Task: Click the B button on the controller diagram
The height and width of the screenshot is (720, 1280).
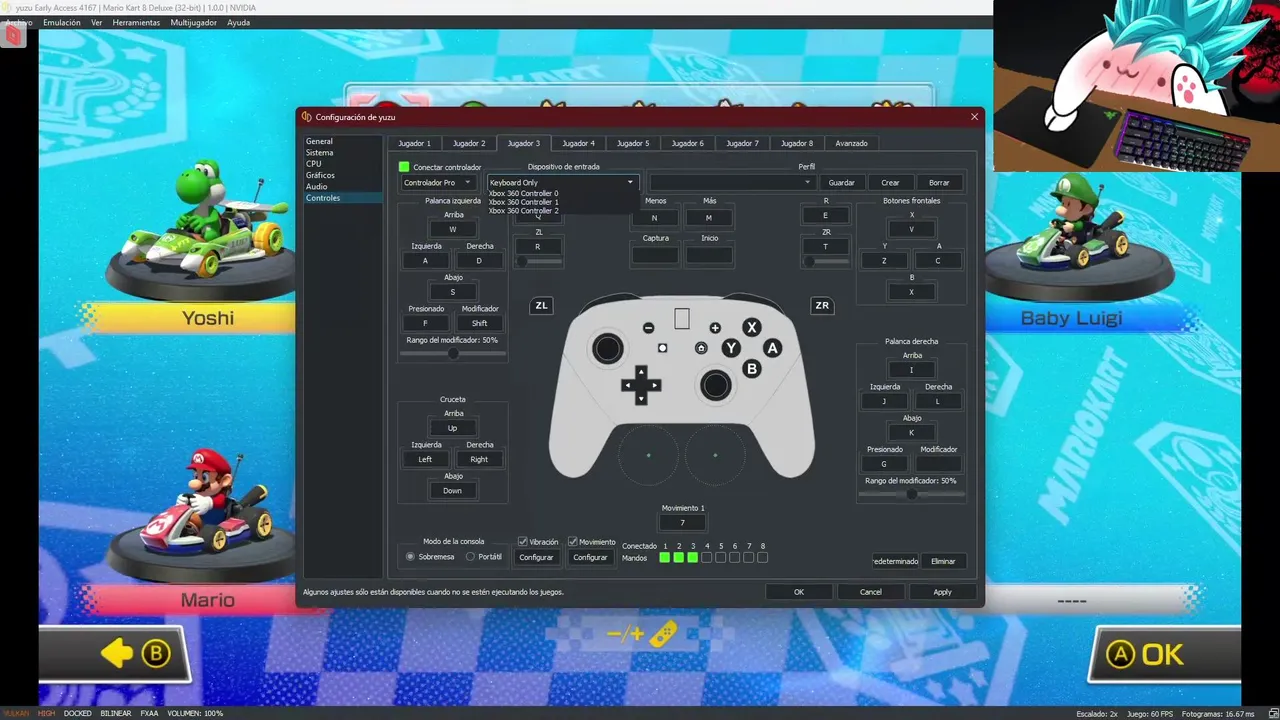Action: coord(752,368)
